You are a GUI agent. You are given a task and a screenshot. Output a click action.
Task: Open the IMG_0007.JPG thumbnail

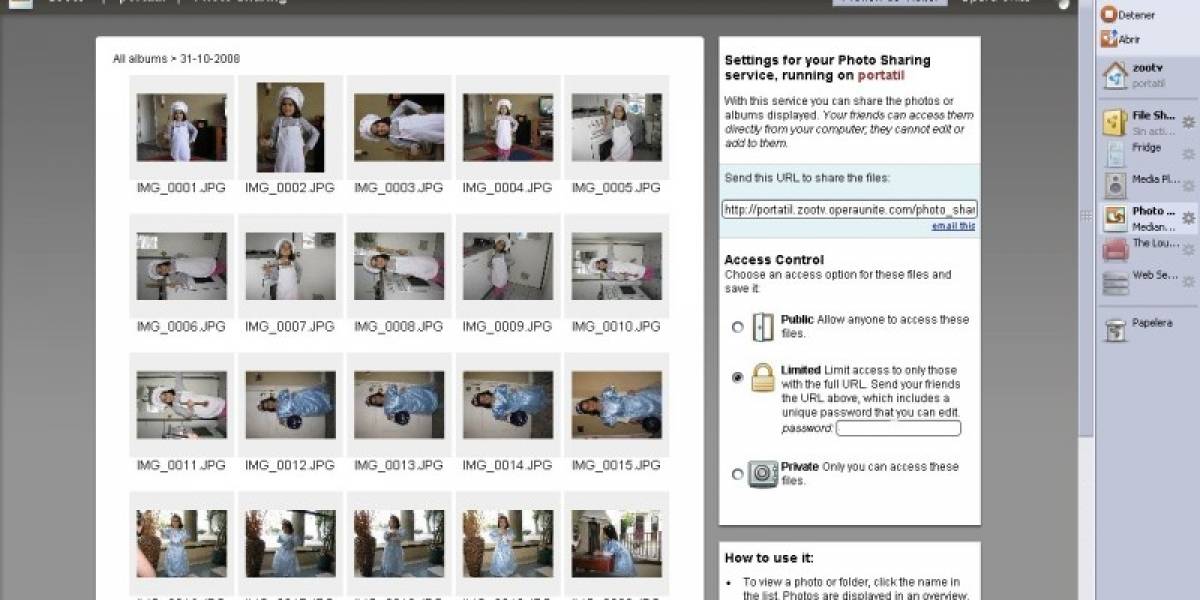point(291,267)
